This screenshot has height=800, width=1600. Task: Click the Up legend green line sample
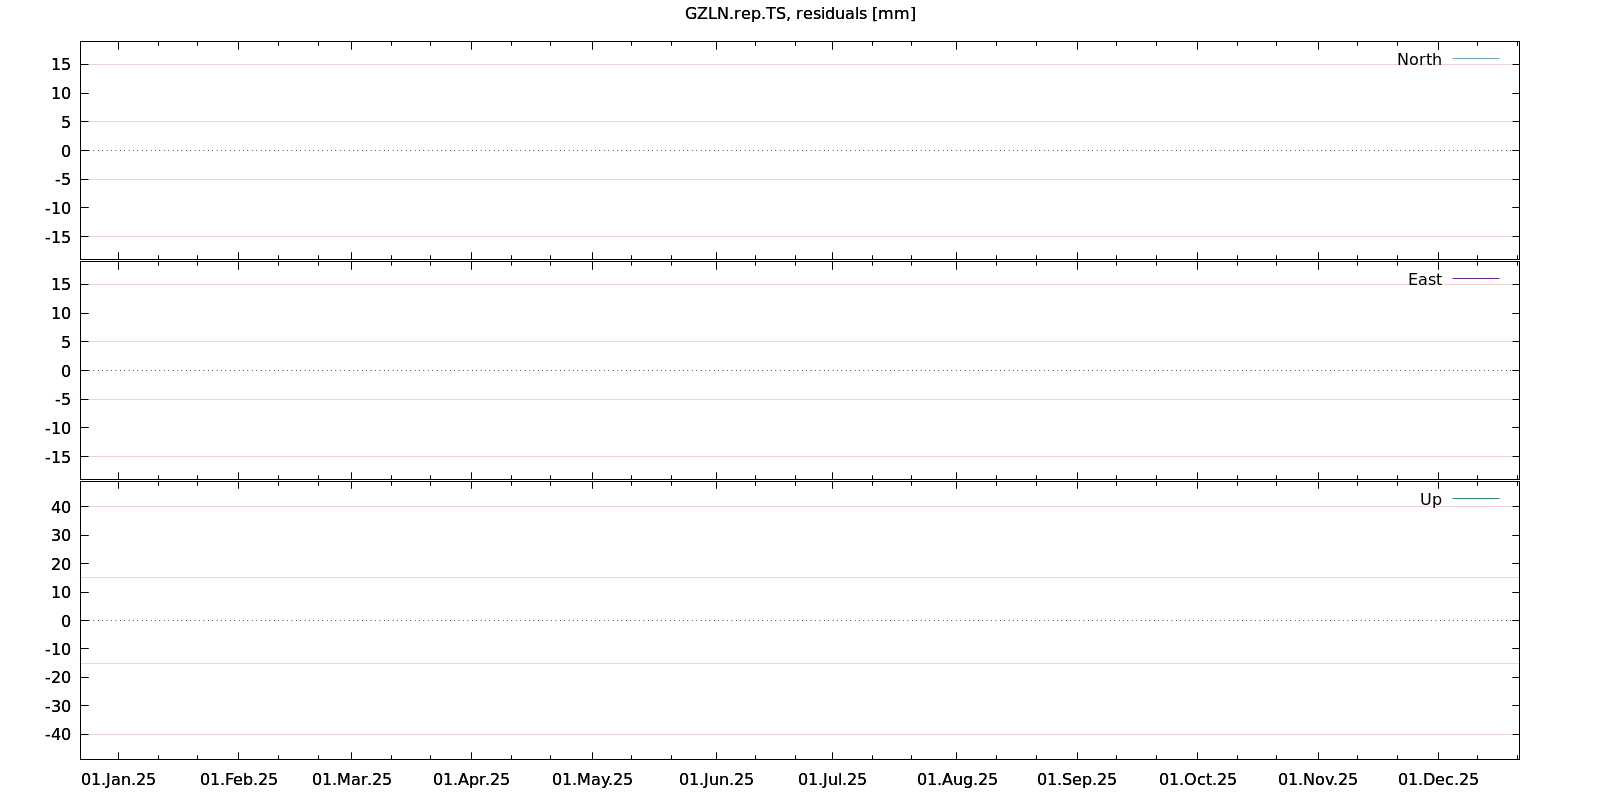pyautogui.click(x=1475, y=499)
